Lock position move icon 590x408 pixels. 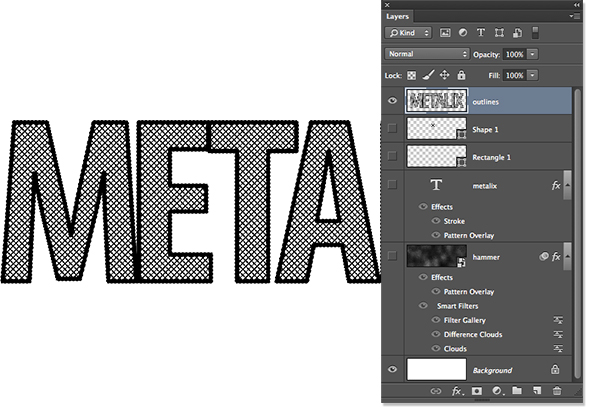click(x=444, y=75)
